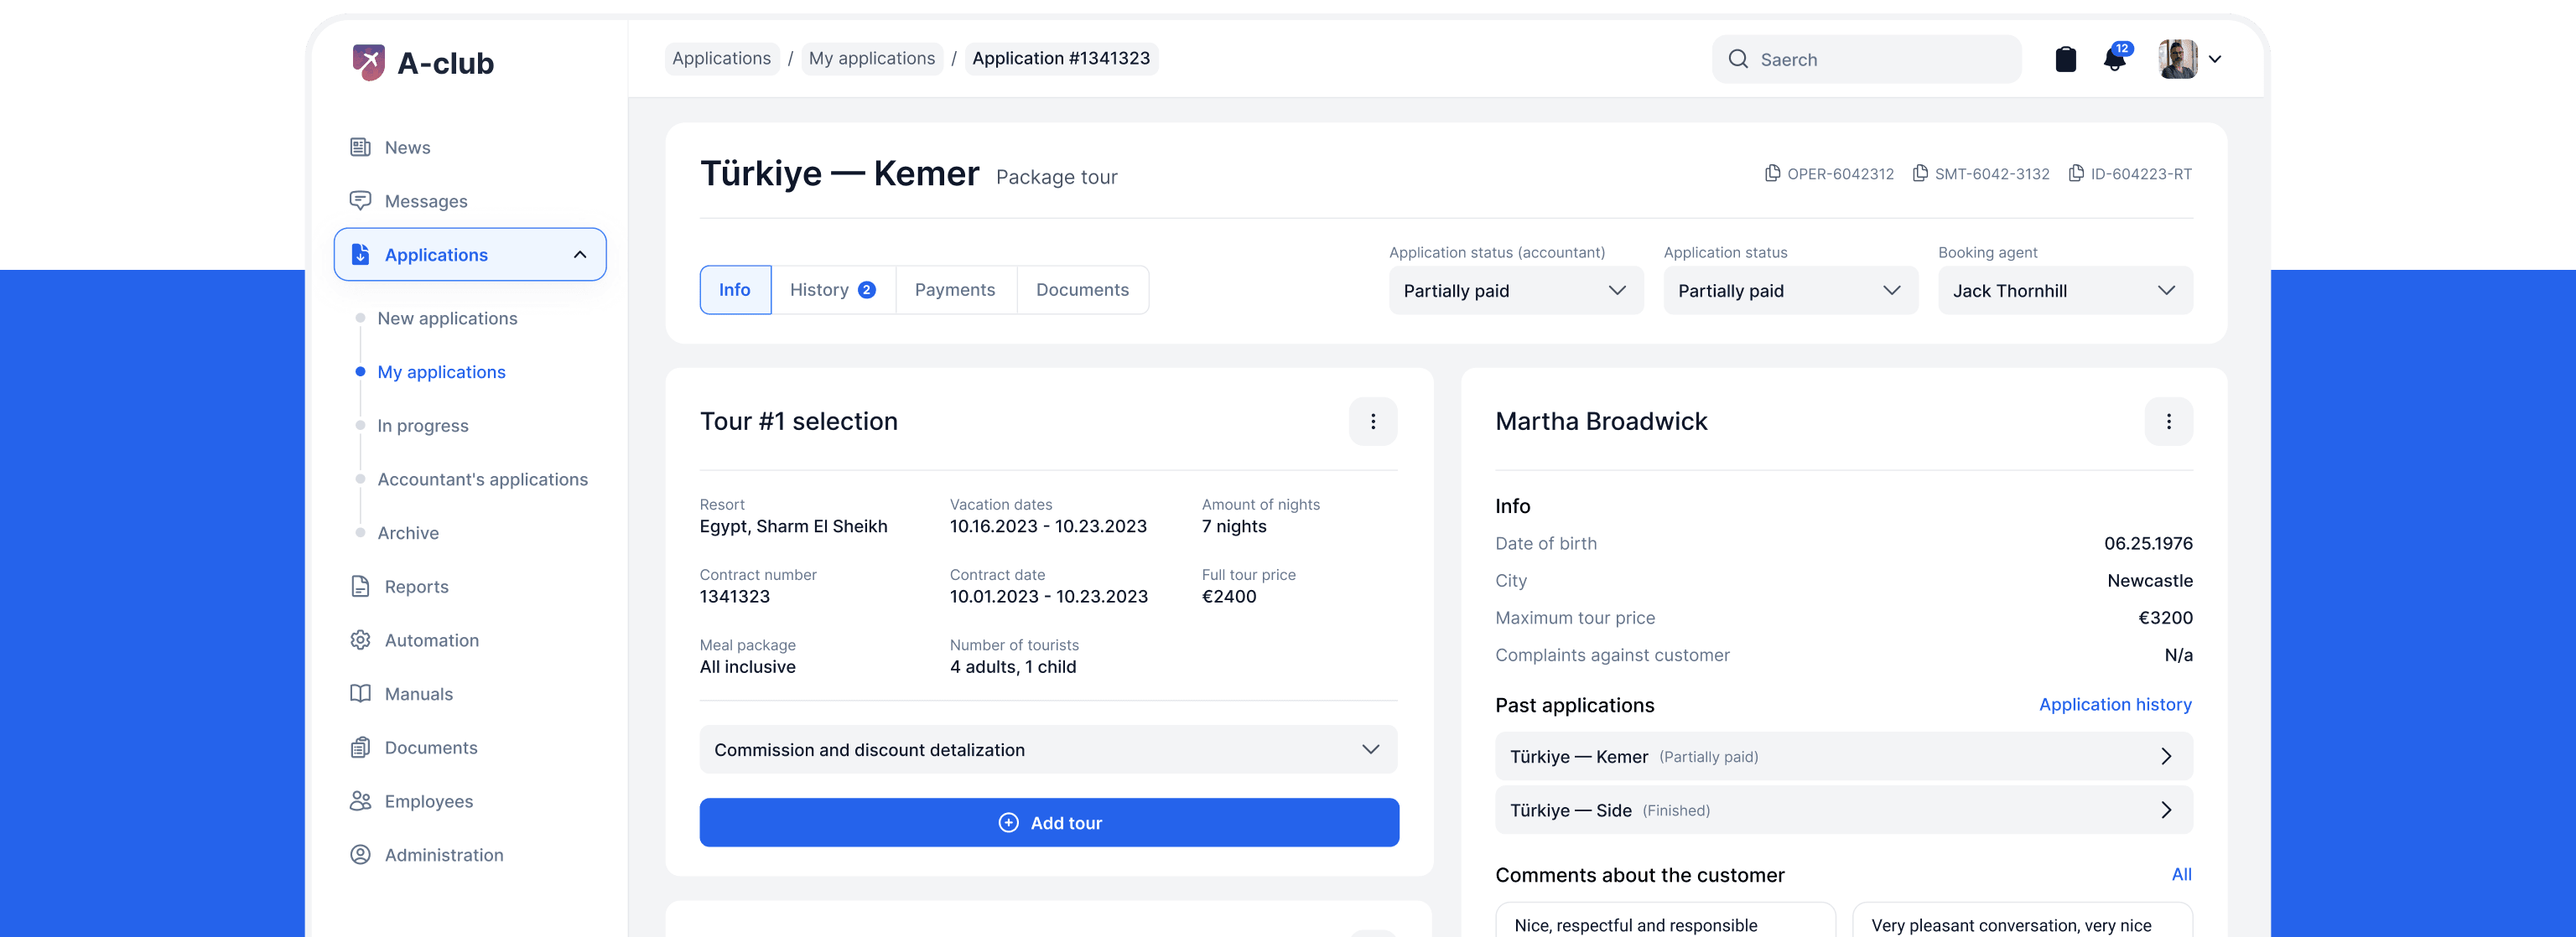Click into the search input field
This screenshot has width=2576, height=937.
tap(1866, 59)
